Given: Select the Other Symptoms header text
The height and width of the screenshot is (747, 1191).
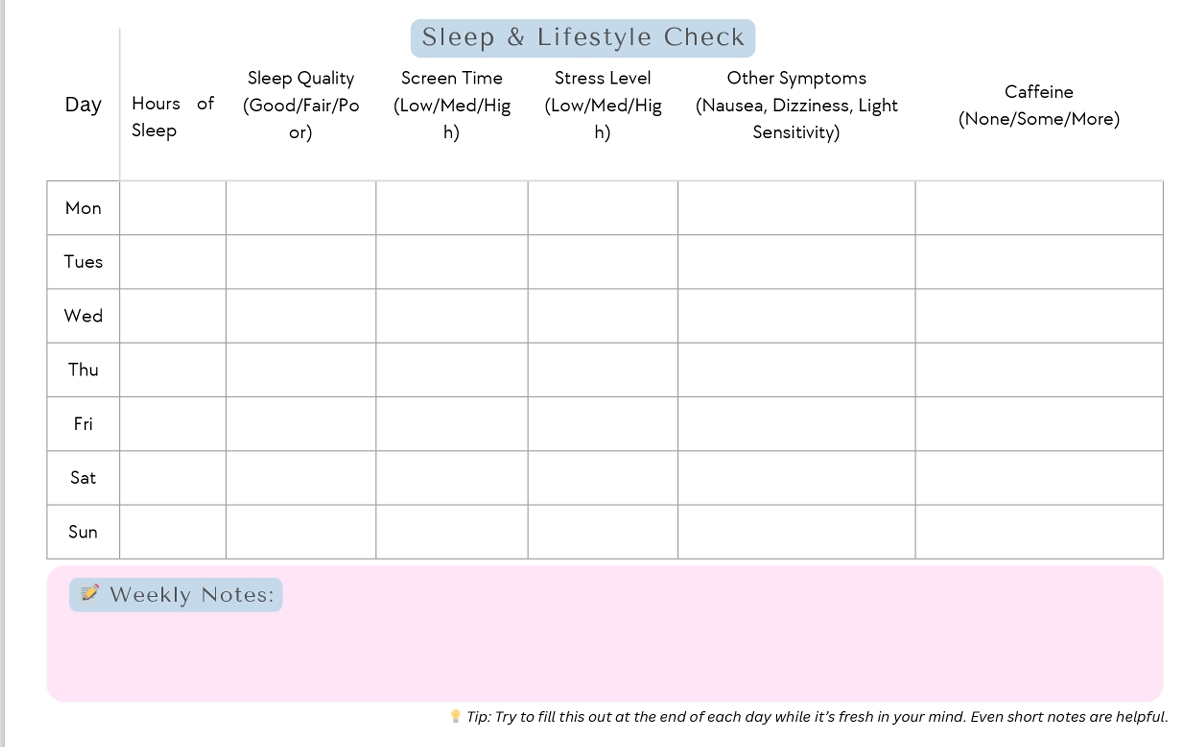Looking at the screenshot, I should point(796,105).
